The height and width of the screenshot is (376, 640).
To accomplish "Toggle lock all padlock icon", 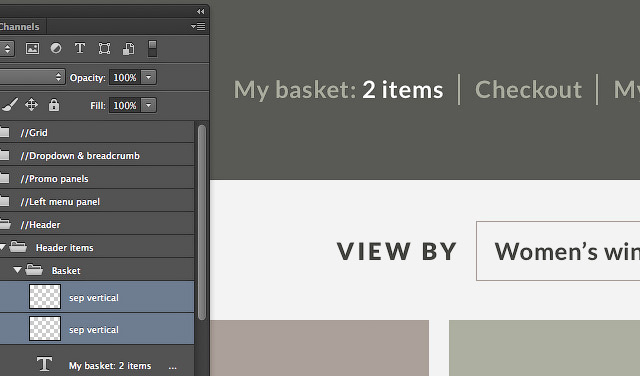I will [x=54, y=105].
